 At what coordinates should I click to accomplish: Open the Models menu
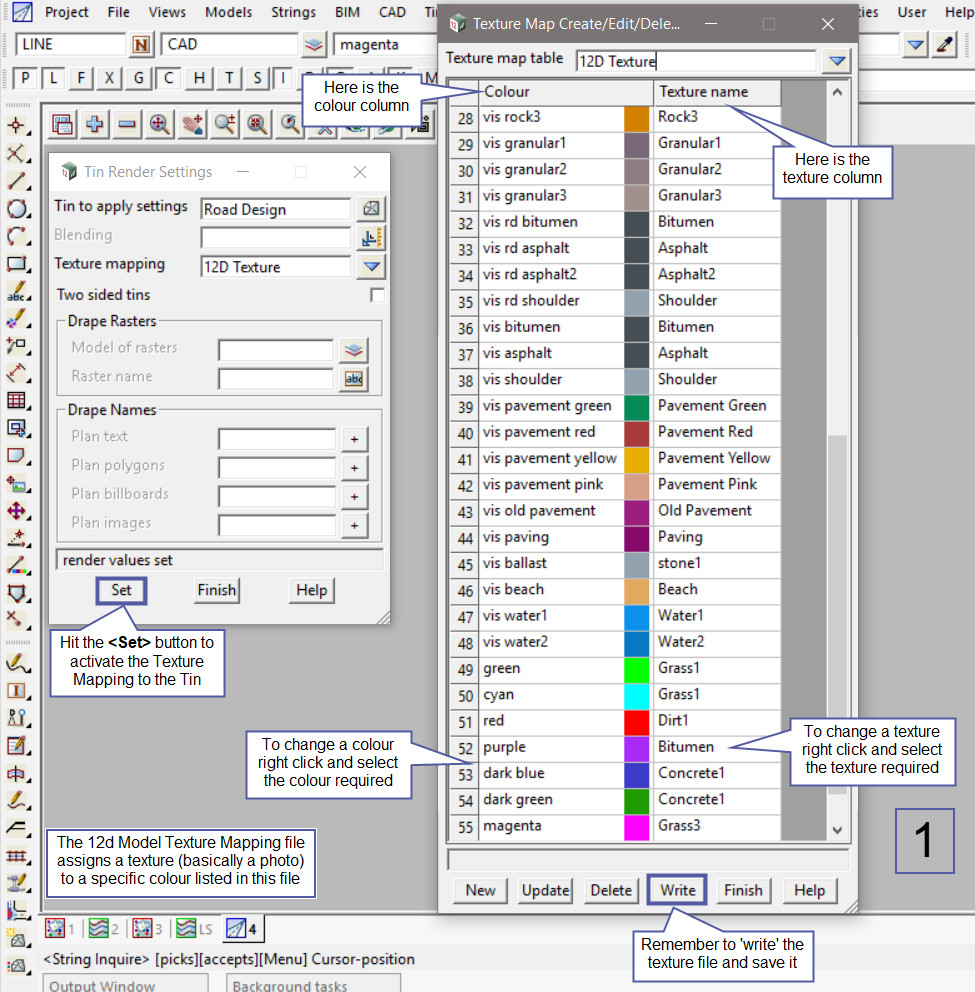pyautogui.click(x=228, y=12)
